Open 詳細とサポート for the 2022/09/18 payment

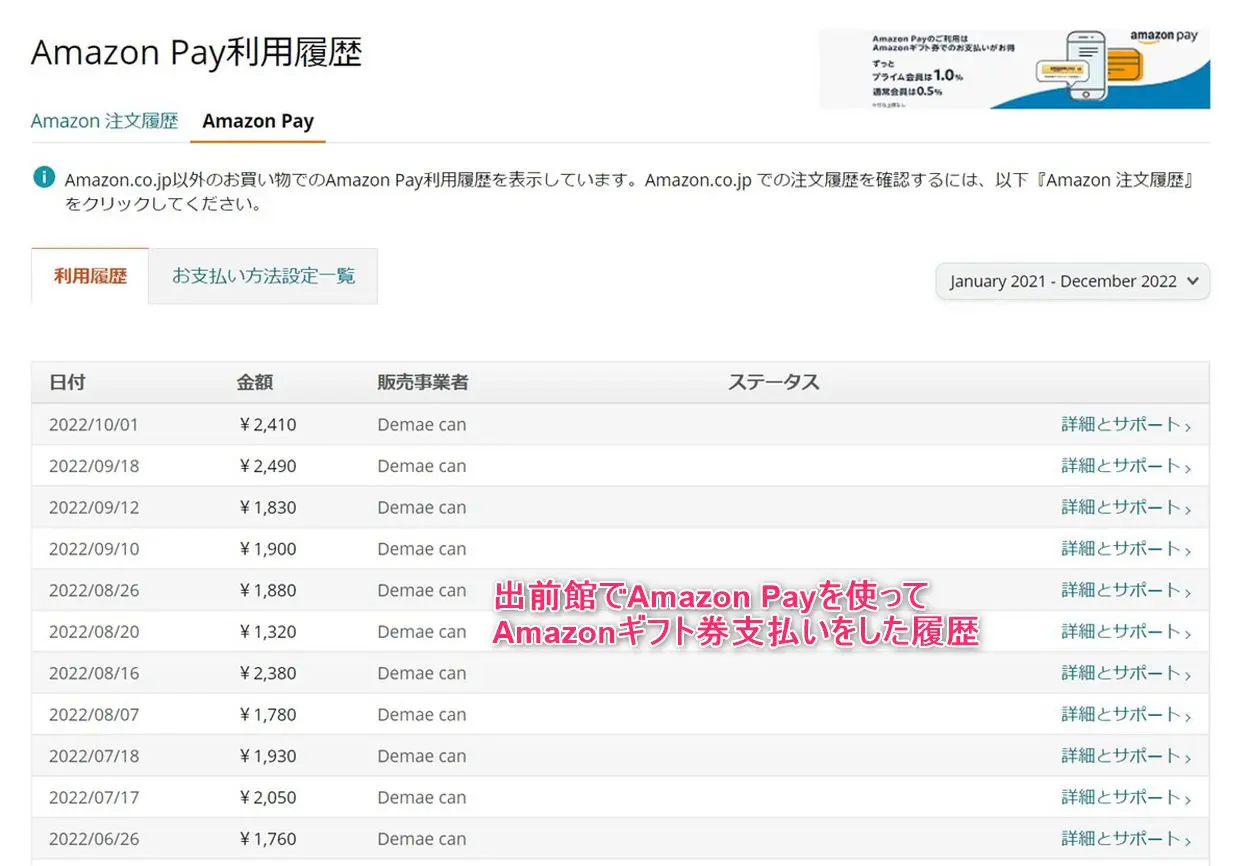coord(1126,466)
